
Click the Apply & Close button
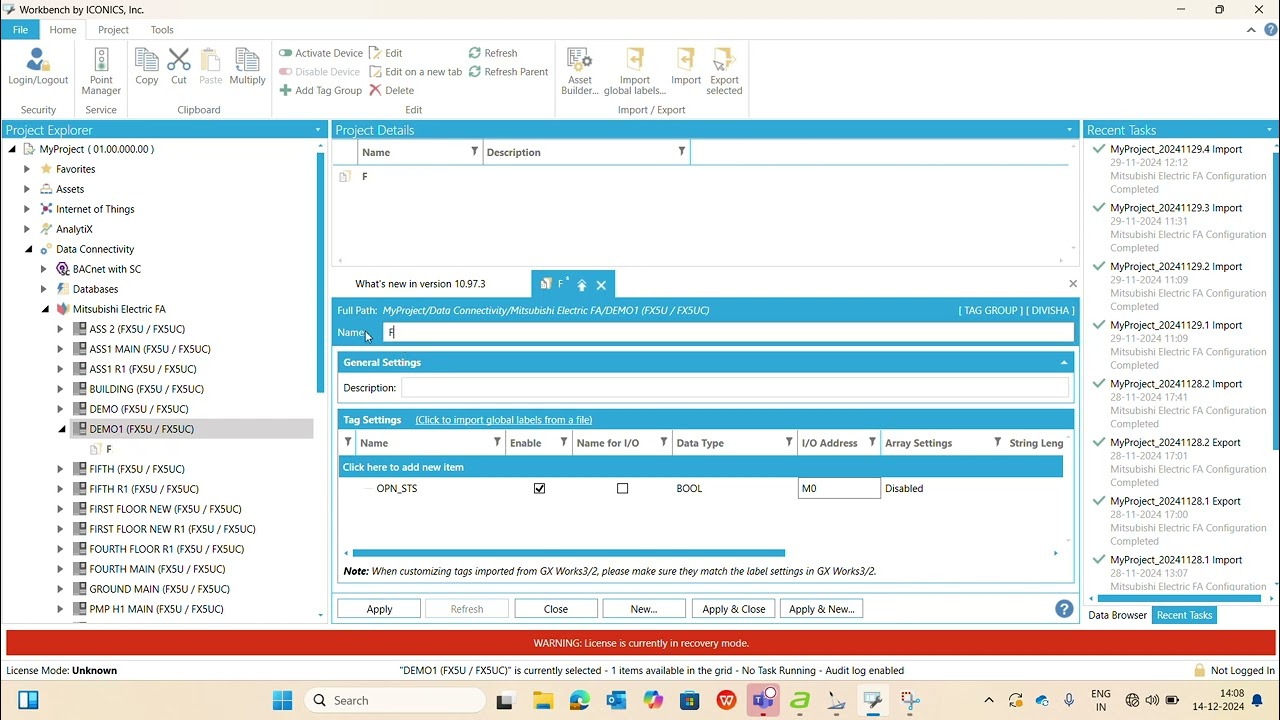tap(734, 609)
